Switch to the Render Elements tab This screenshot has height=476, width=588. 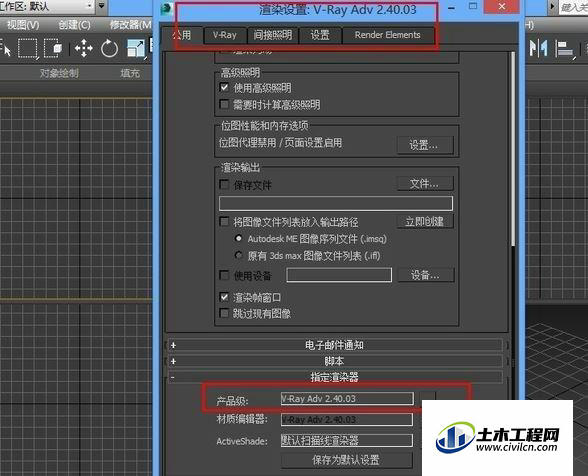pyautogui.click(x=388, y=36)
